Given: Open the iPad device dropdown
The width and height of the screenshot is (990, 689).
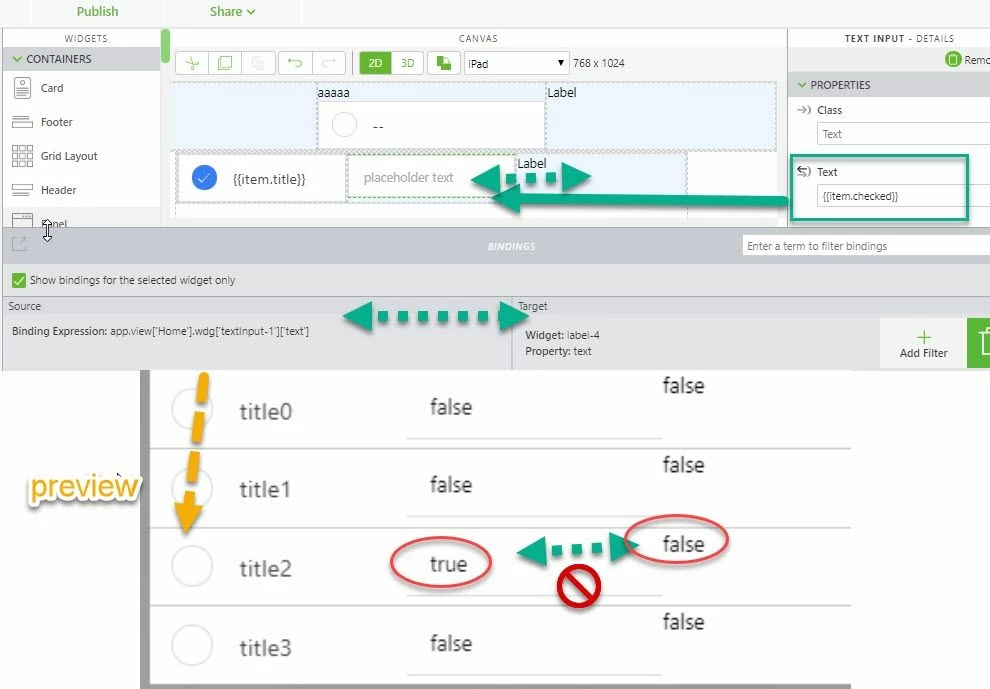Looking at the screenshot, I should (x=516, y=63).
